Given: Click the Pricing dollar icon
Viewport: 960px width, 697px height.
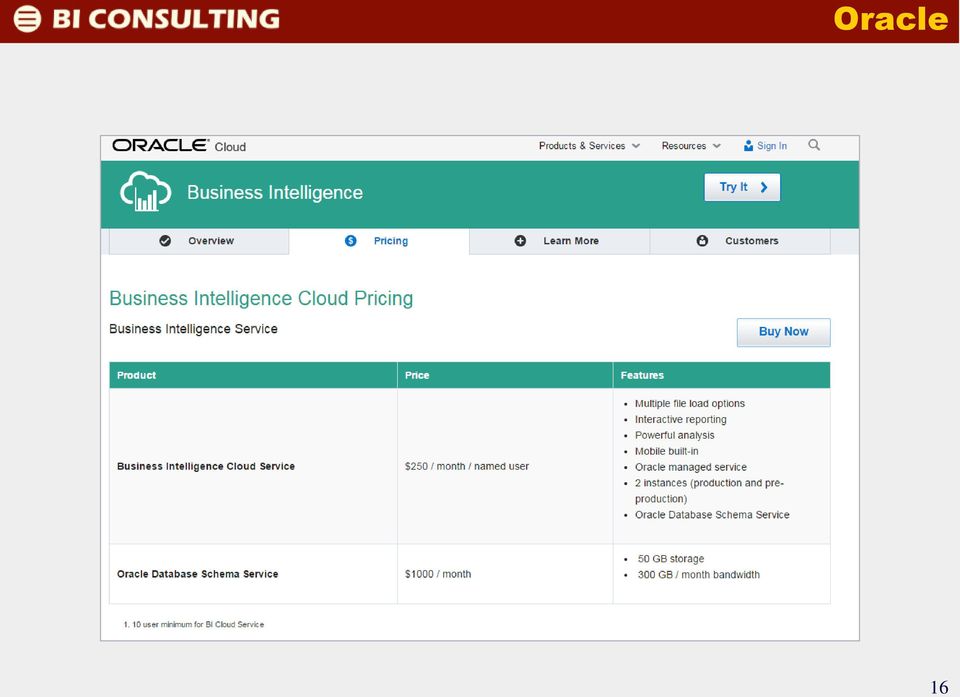Looking at the screenshot, I should pyautogui.click(x=350, y=241).
